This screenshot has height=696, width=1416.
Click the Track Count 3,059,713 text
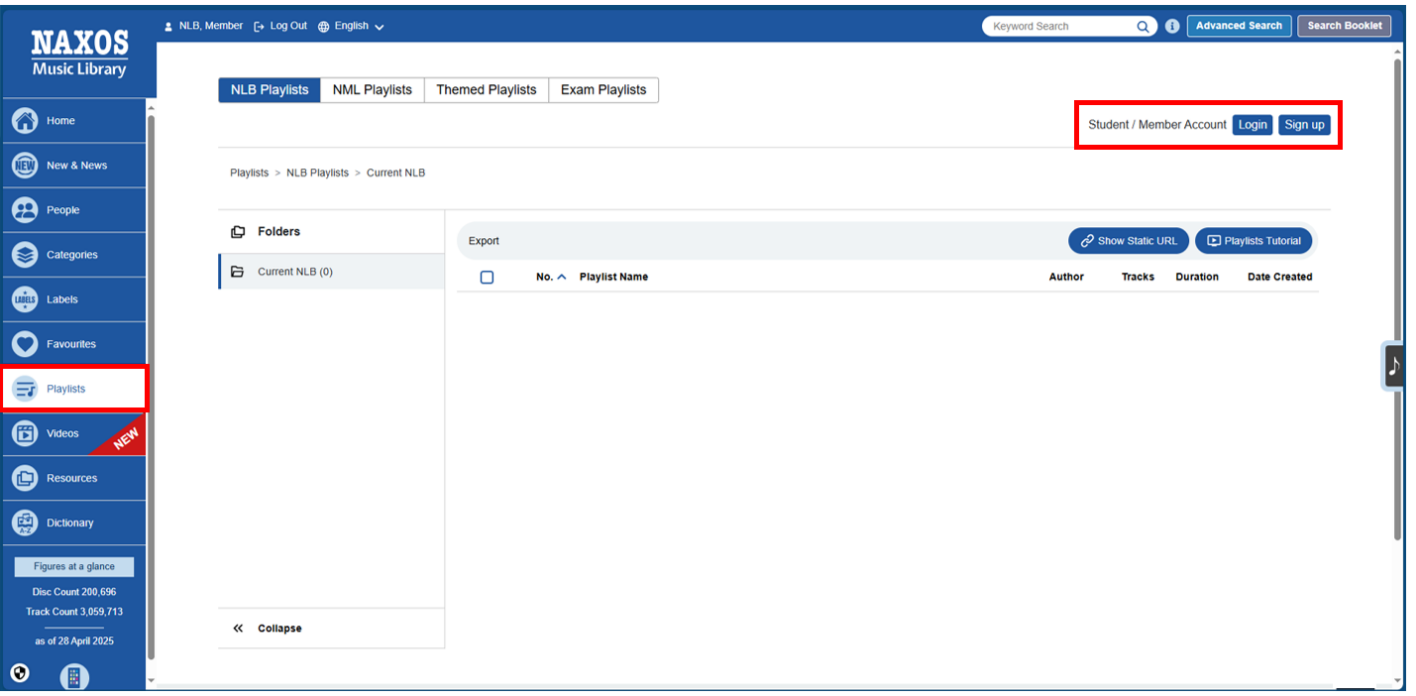pyautogui.click(x=74, y=612)
